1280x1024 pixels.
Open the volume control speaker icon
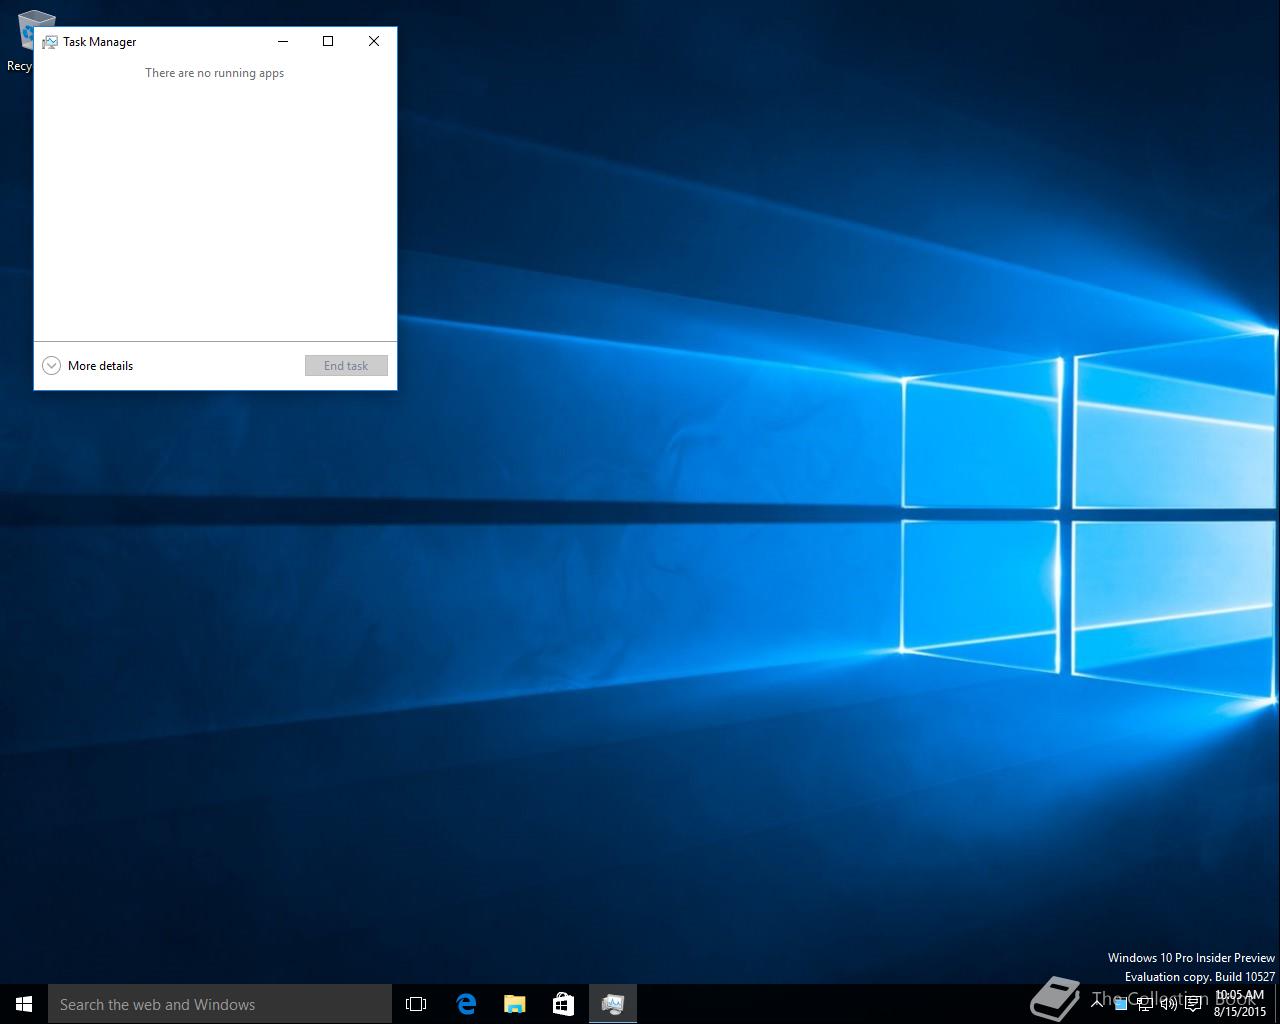pos(1168,1004)
